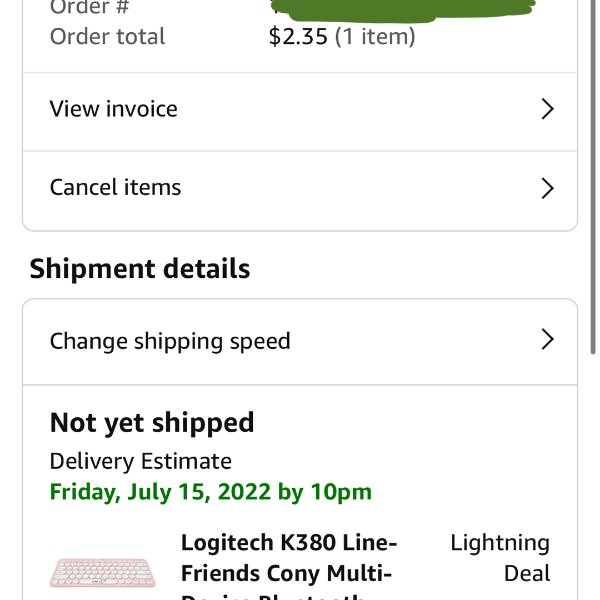Click the Shipment details heading
The image size is (600, 600).
click(140, 269)
